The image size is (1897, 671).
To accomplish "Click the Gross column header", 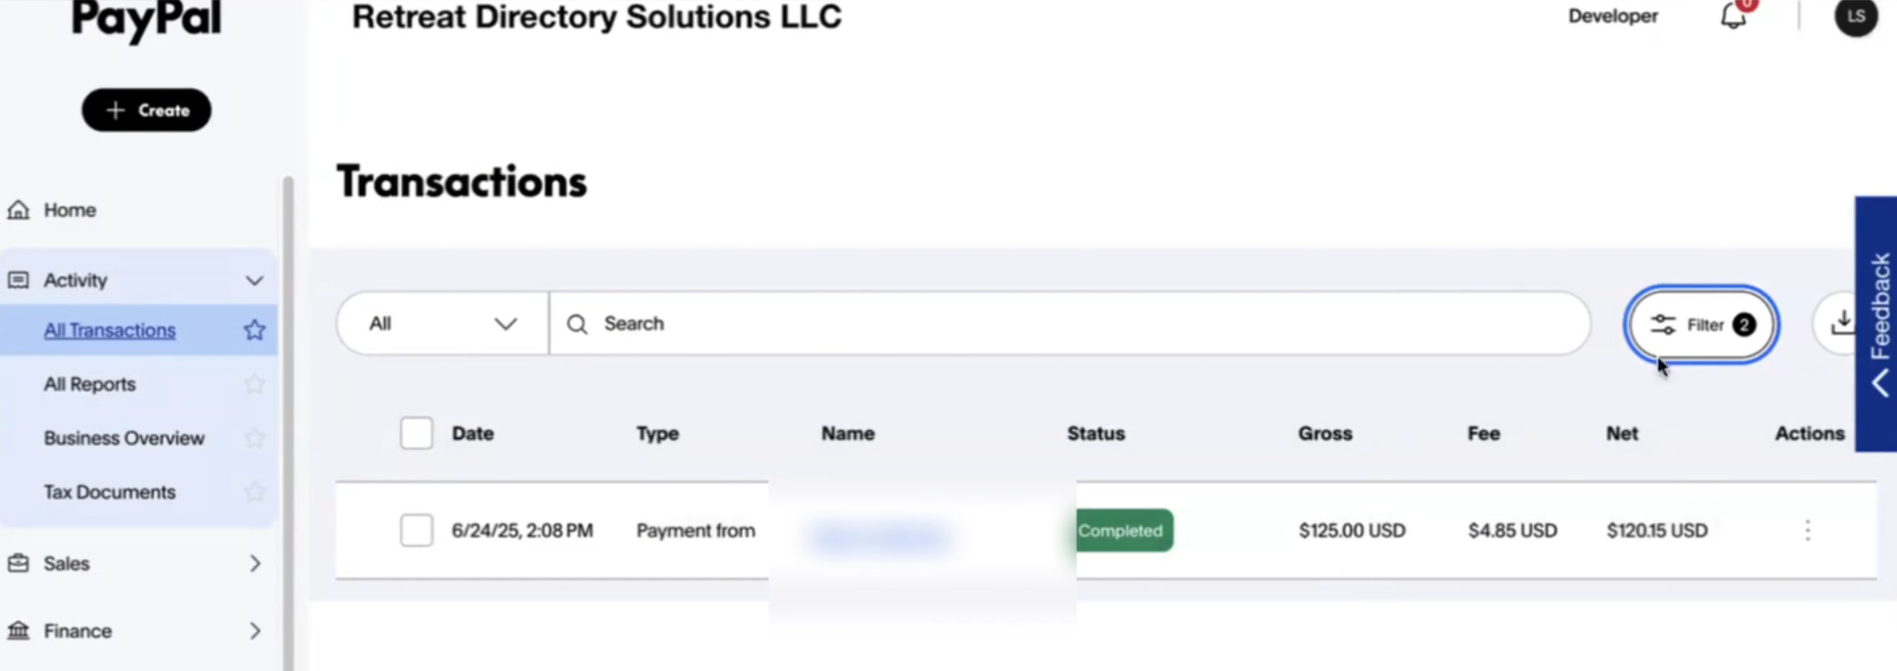I will [1325, 433].
